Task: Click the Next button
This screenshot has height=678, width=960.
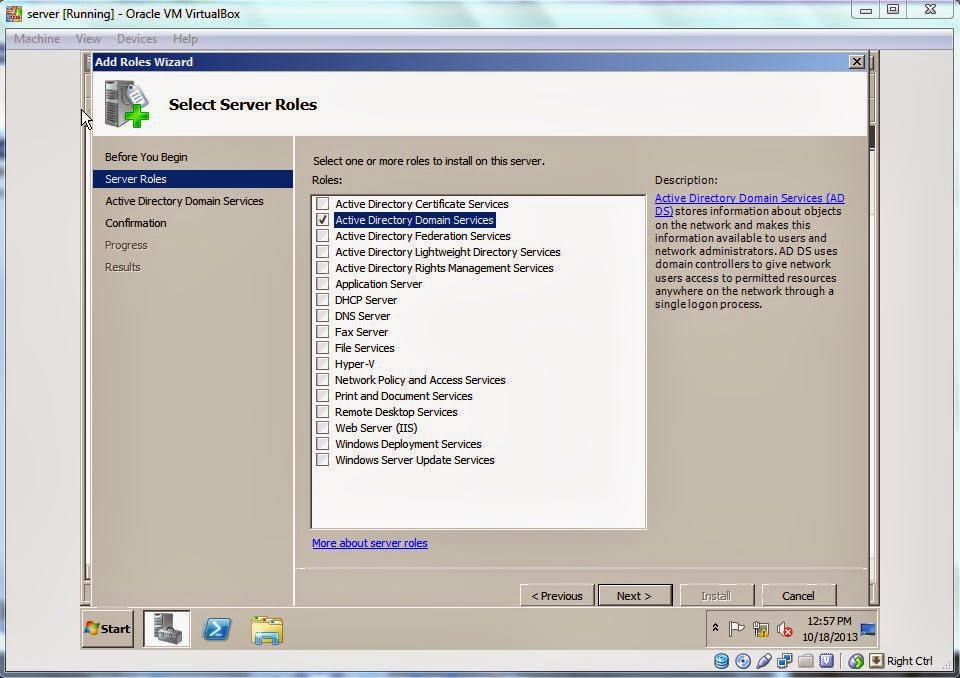Action: (x=634, y=595)
